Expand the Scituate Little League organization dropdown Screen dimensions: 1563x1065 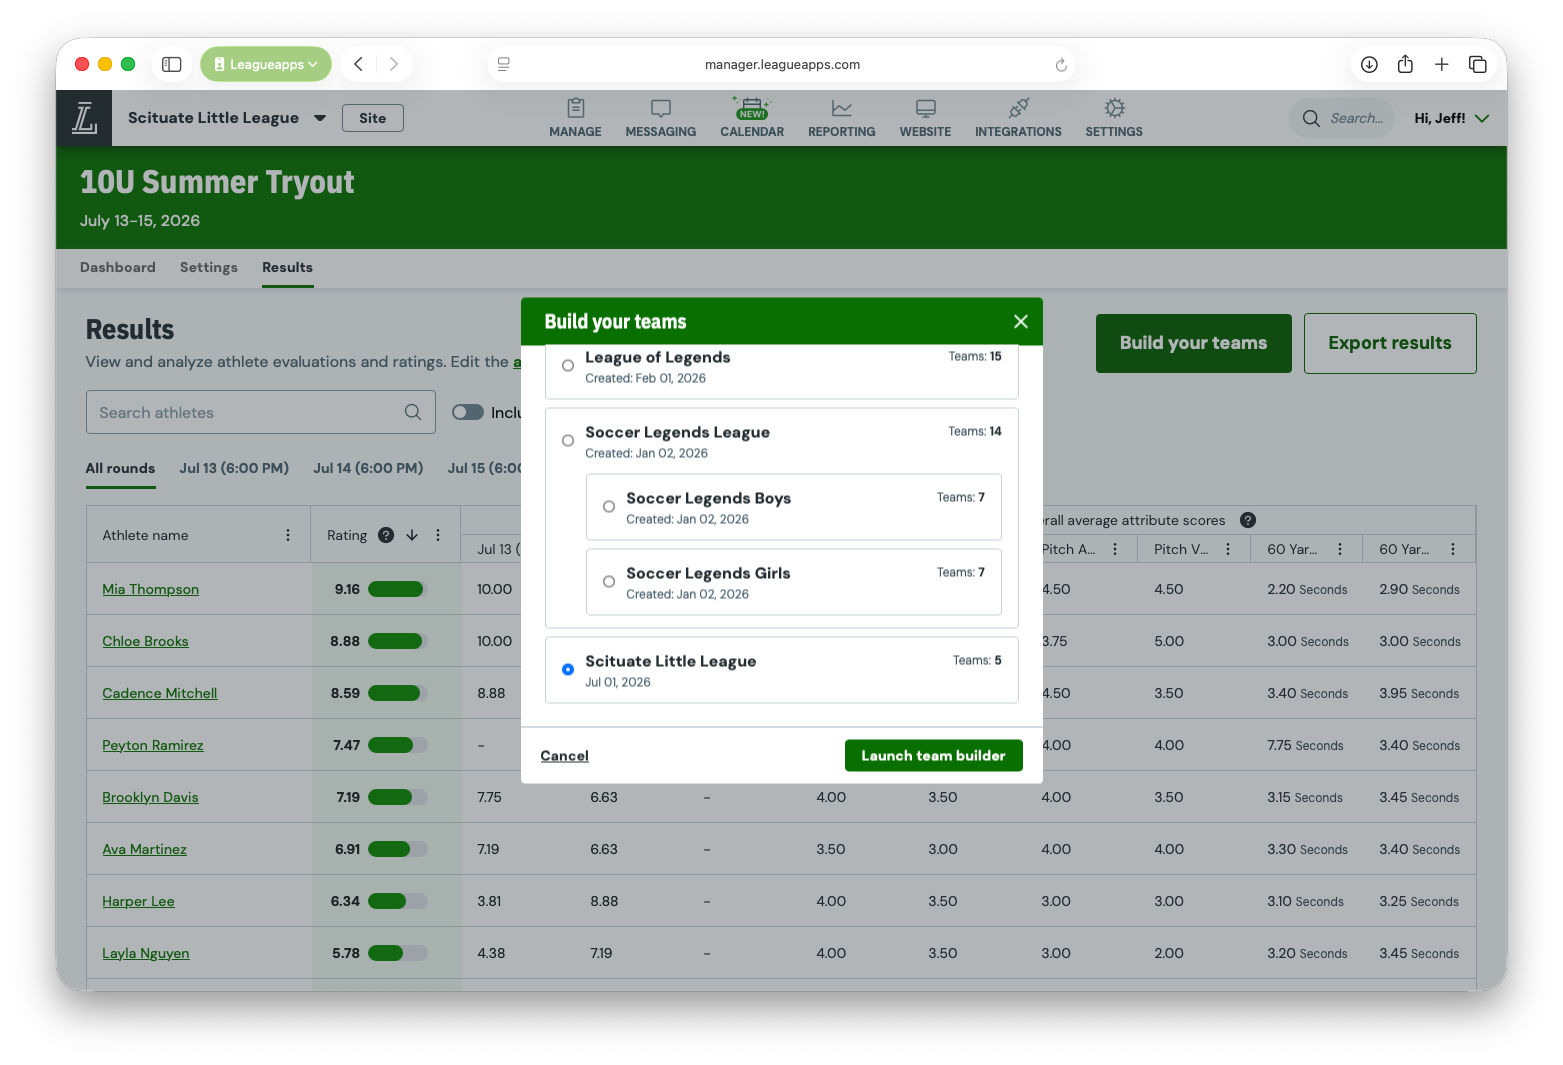point(320,118)
